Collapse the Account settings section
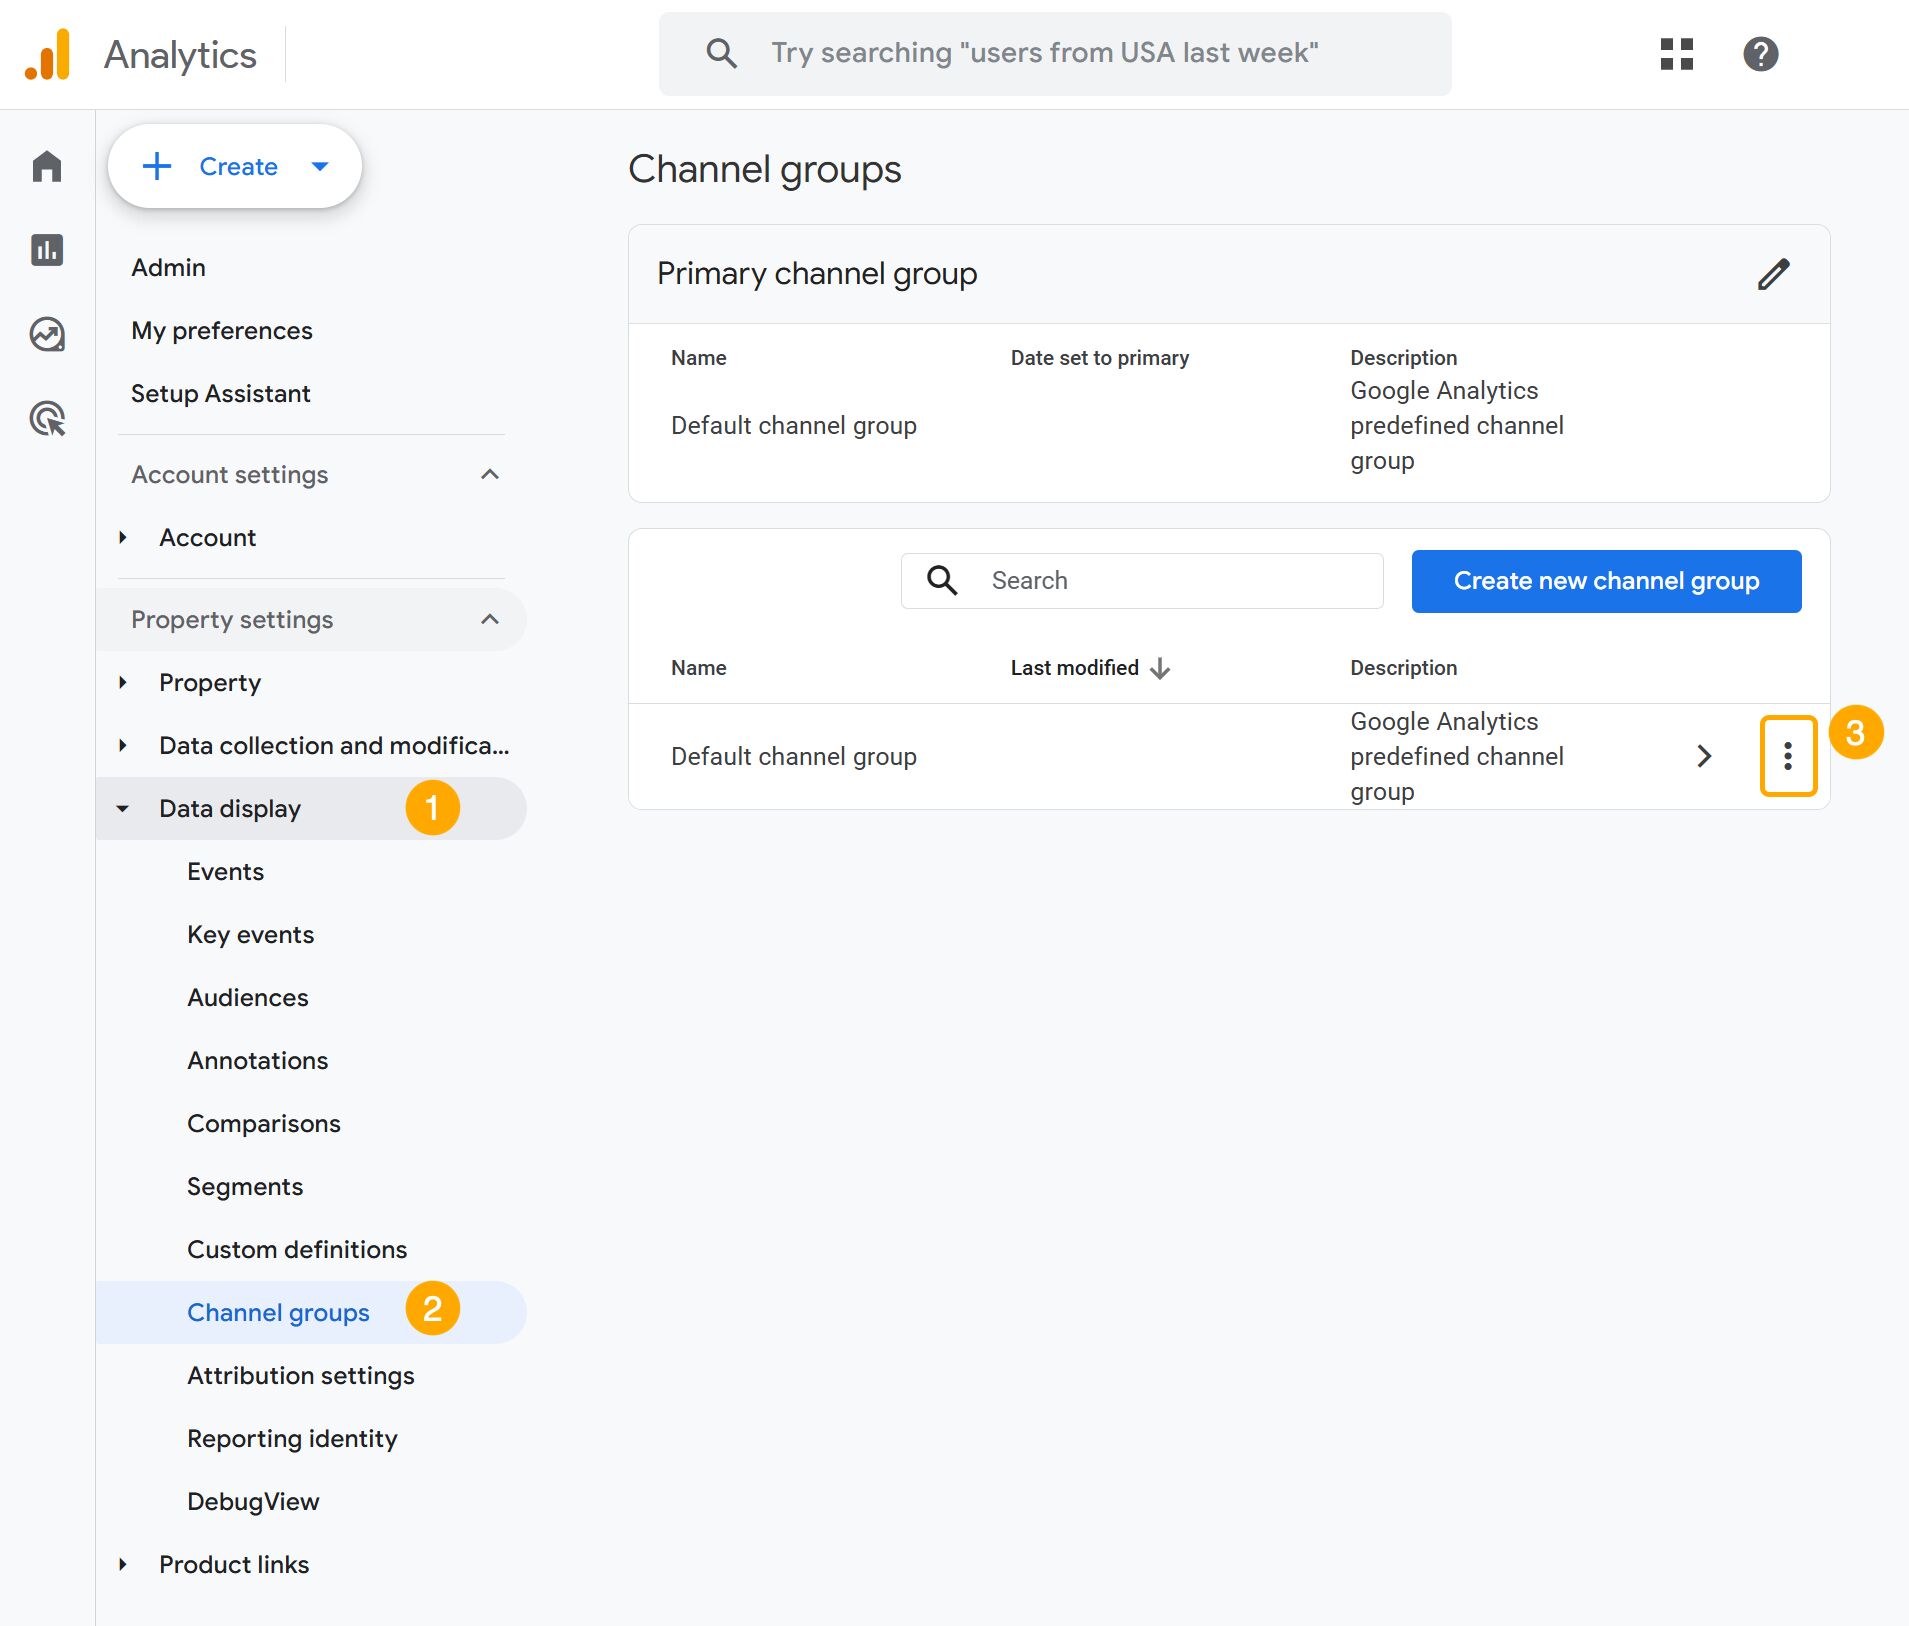Viewport: 1909px width, 1626px height. [x=489, y=474]
